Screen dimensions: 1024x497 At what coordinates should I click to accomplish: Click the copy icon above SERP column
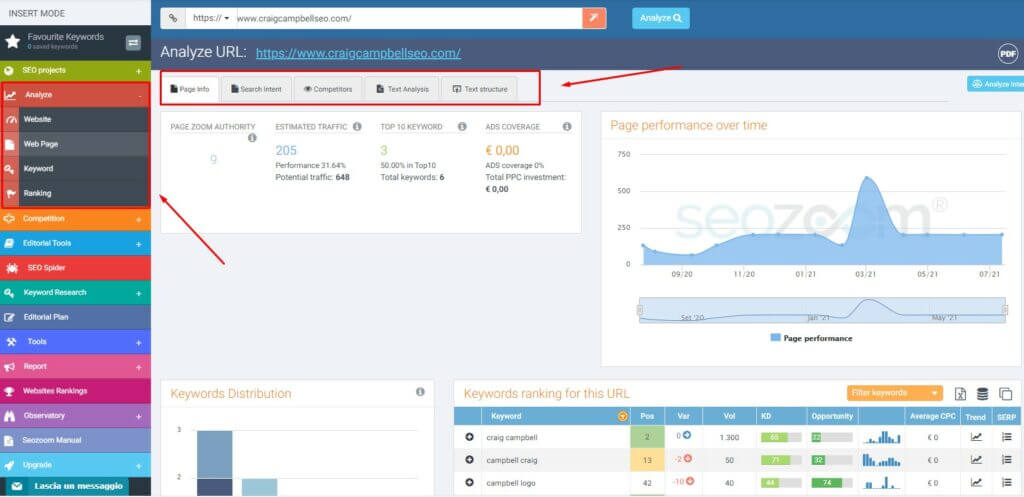point(1006,394)
